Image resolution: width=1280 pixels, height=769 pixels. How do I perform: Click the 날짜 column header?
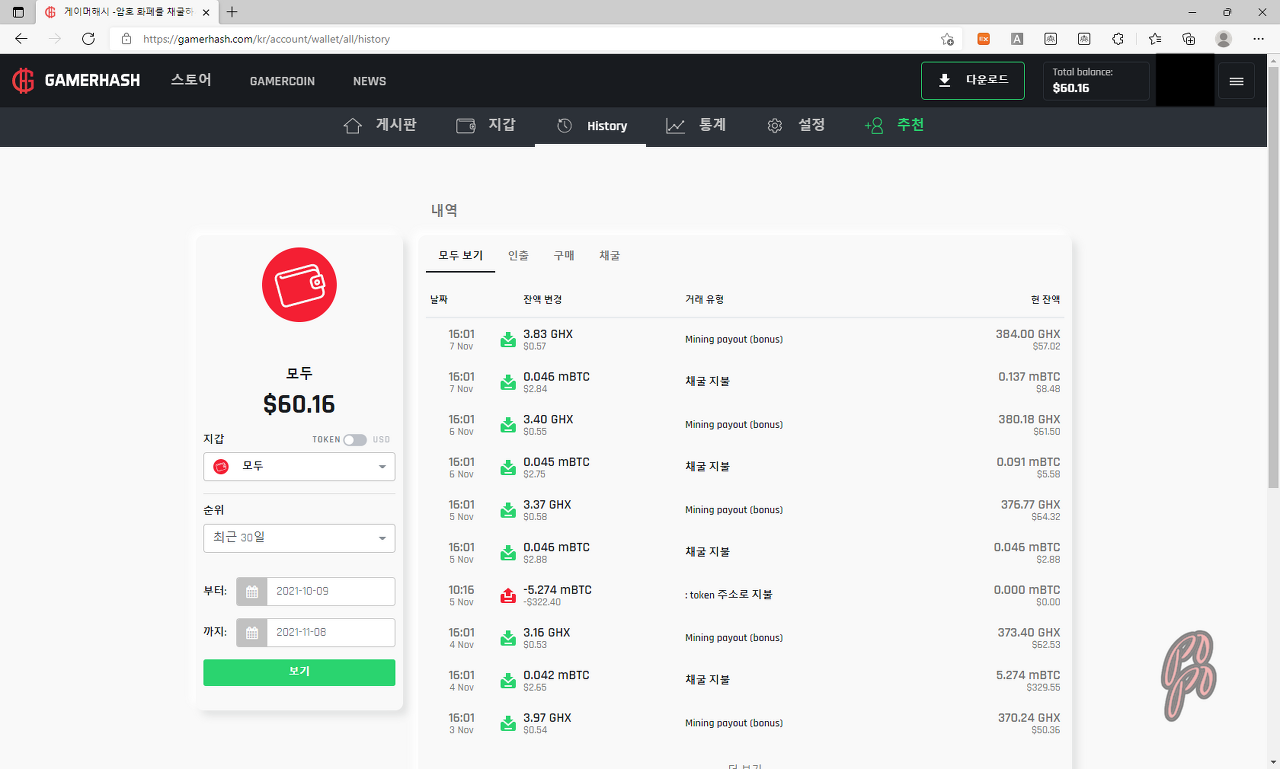click(439, 300)
